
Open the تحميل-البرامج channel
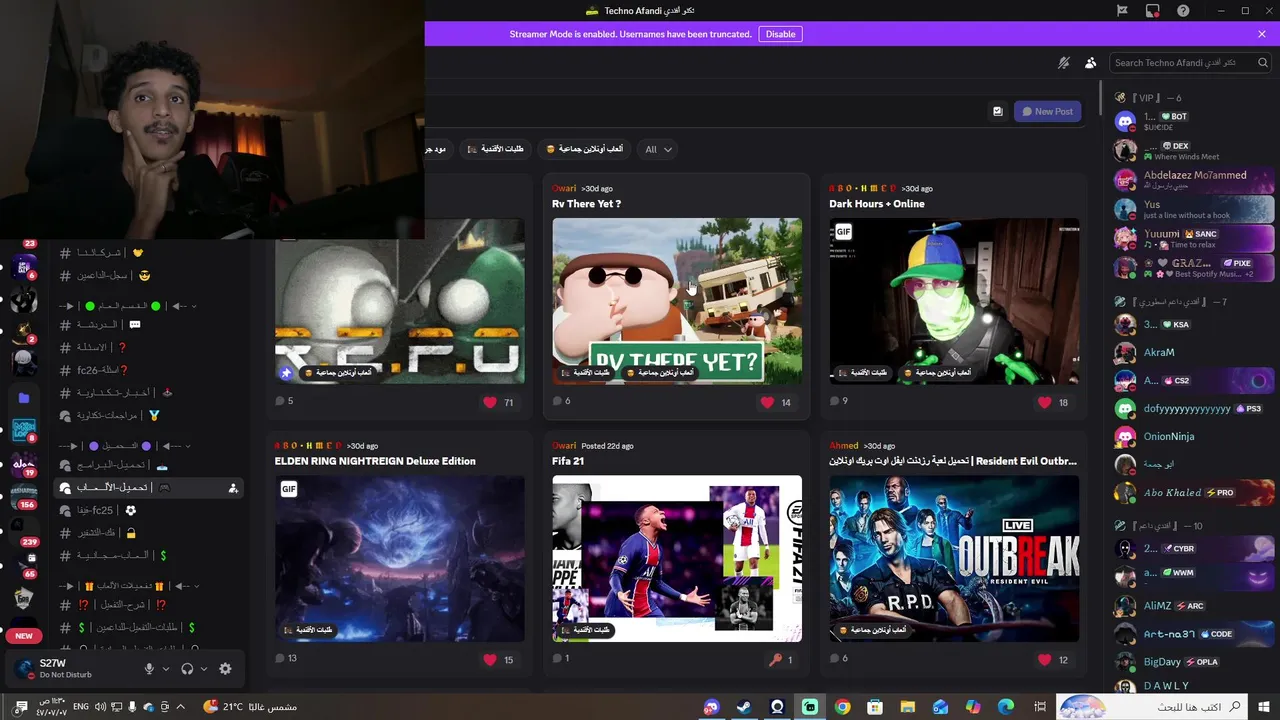coord(150,465)
